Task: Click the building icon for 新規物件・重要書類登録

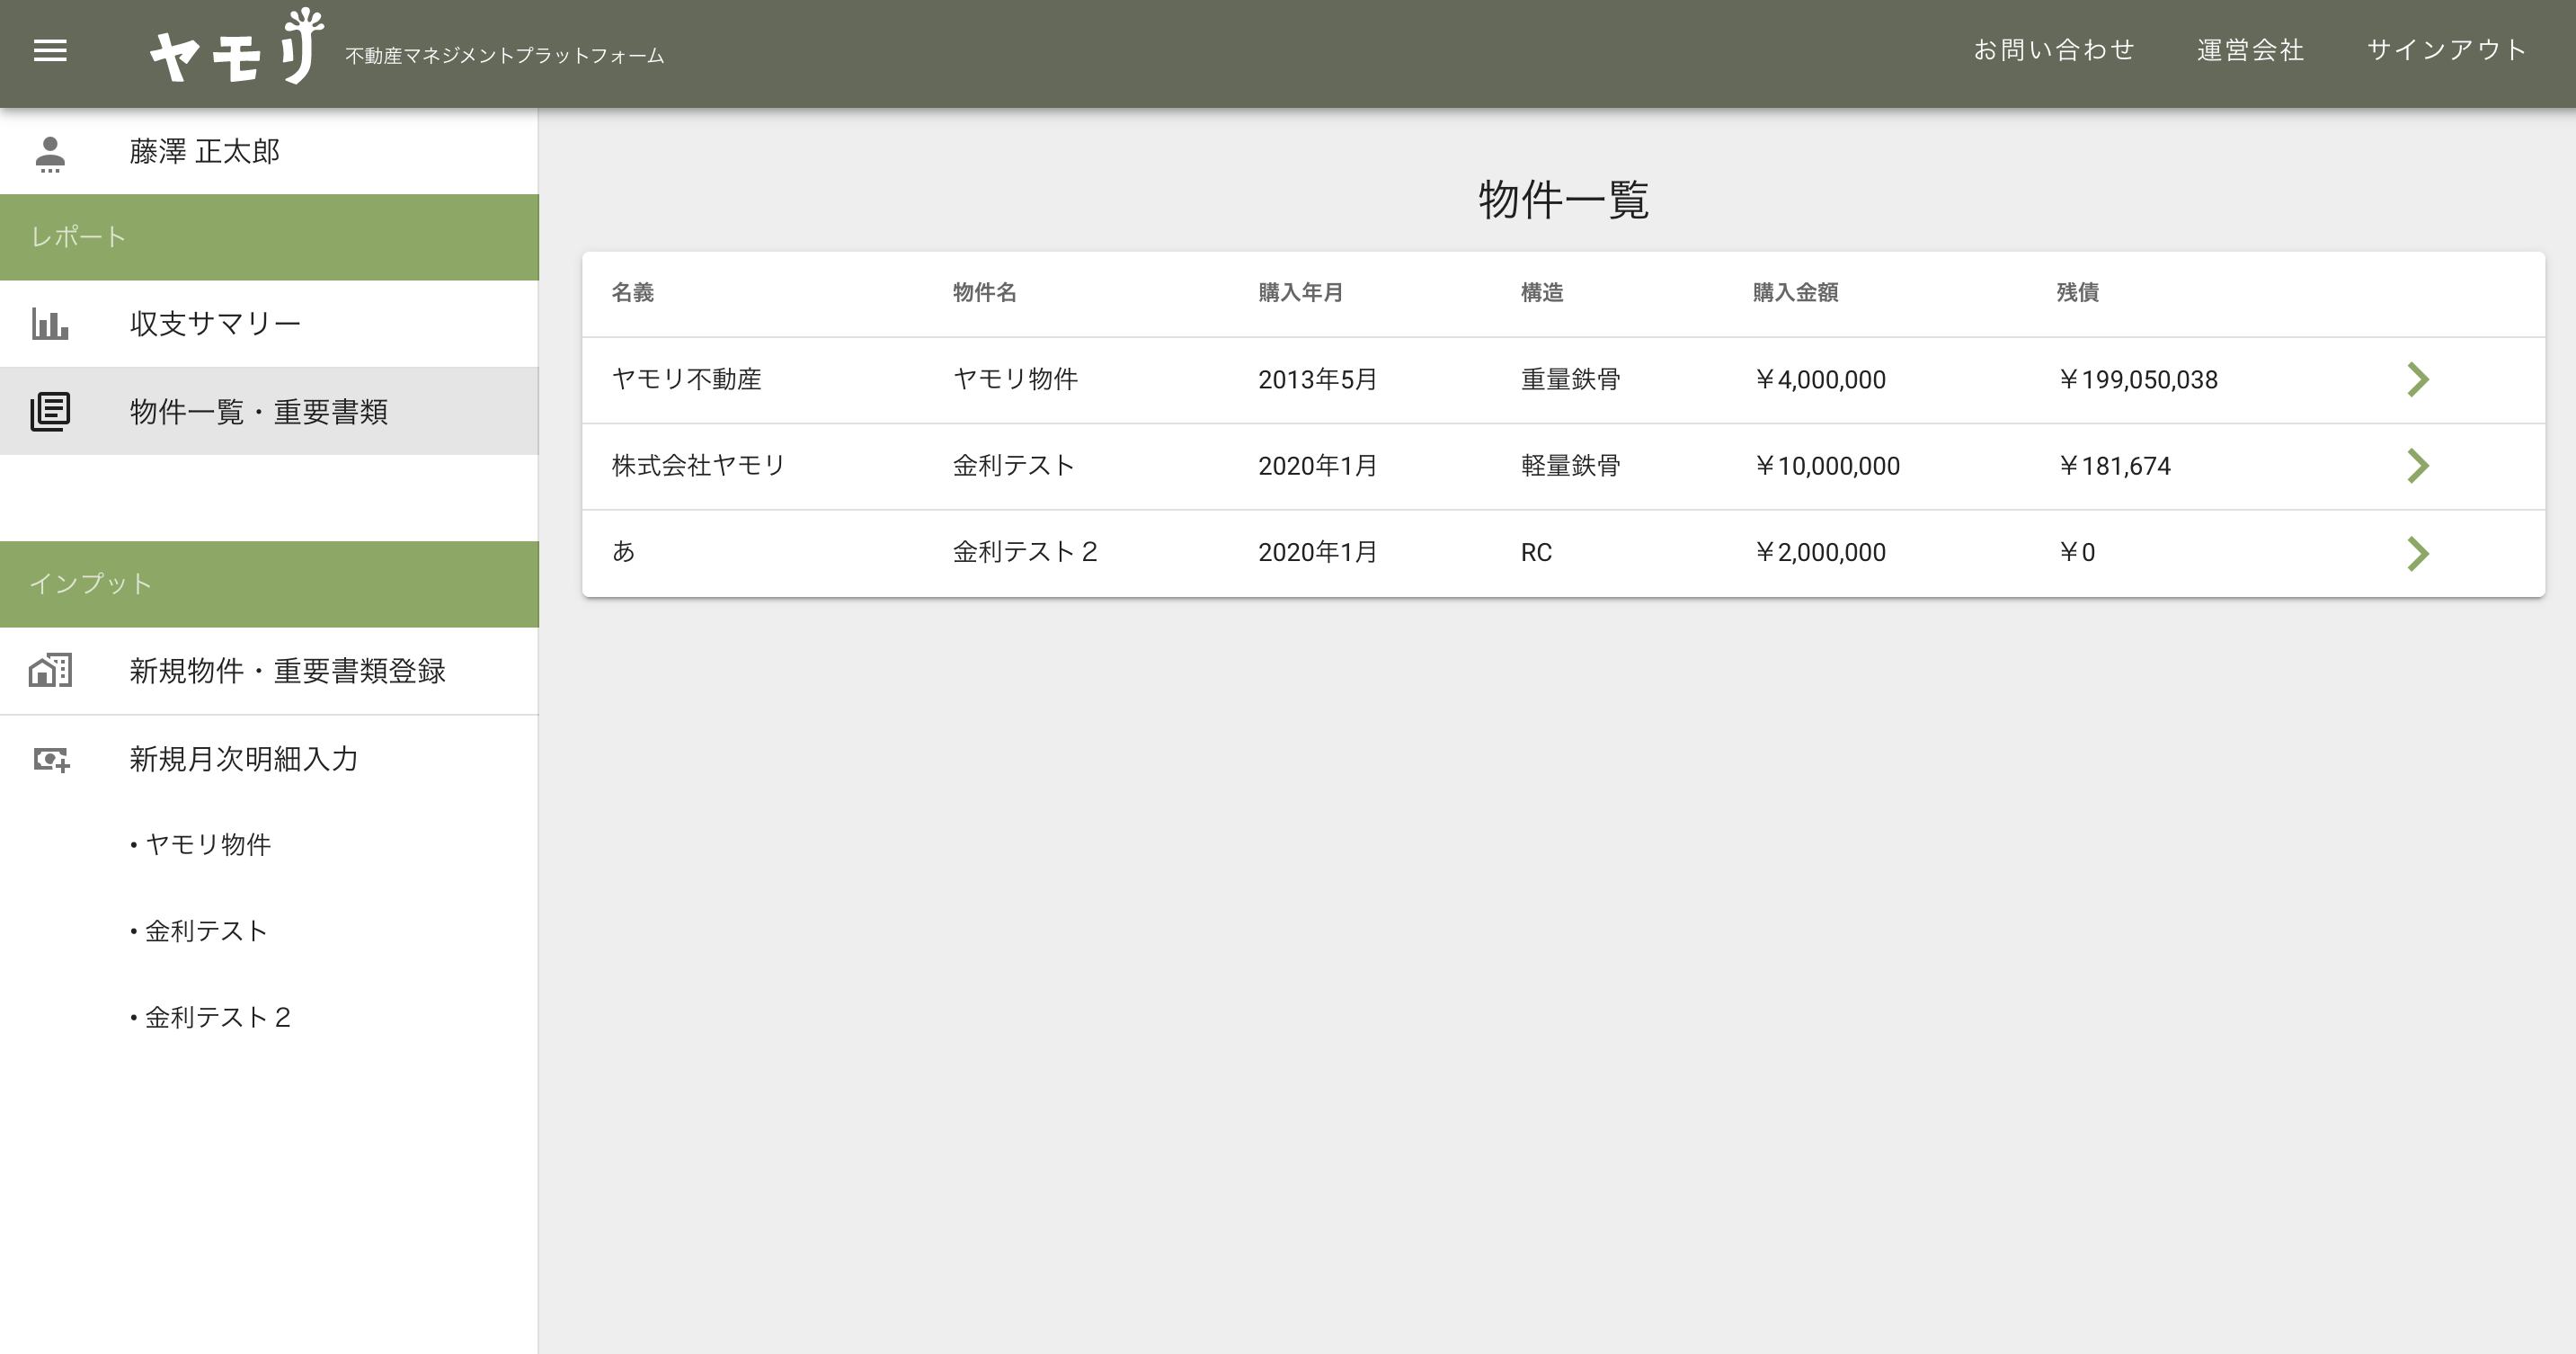Action: click(50, 670)
